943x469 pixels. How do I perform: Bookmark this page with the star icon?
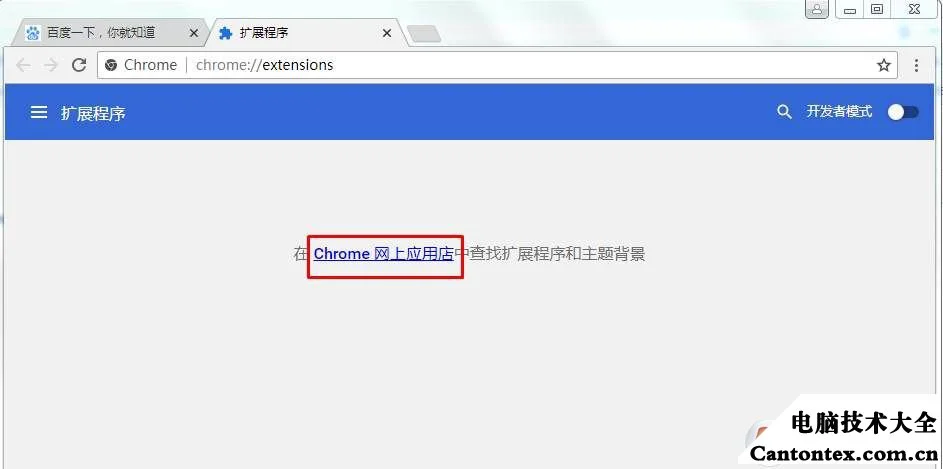tap(883, 65)
